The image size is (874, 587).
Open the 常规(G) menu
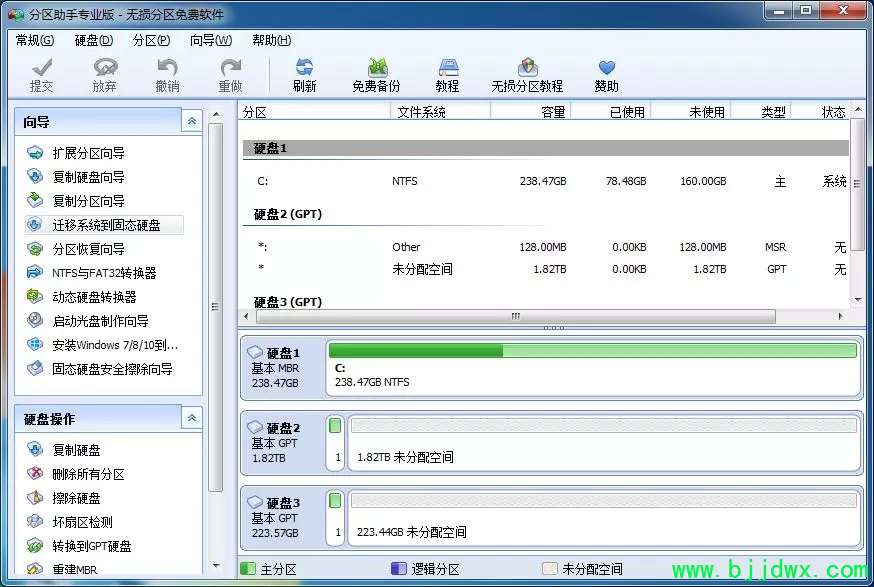(x=35, y=40)
